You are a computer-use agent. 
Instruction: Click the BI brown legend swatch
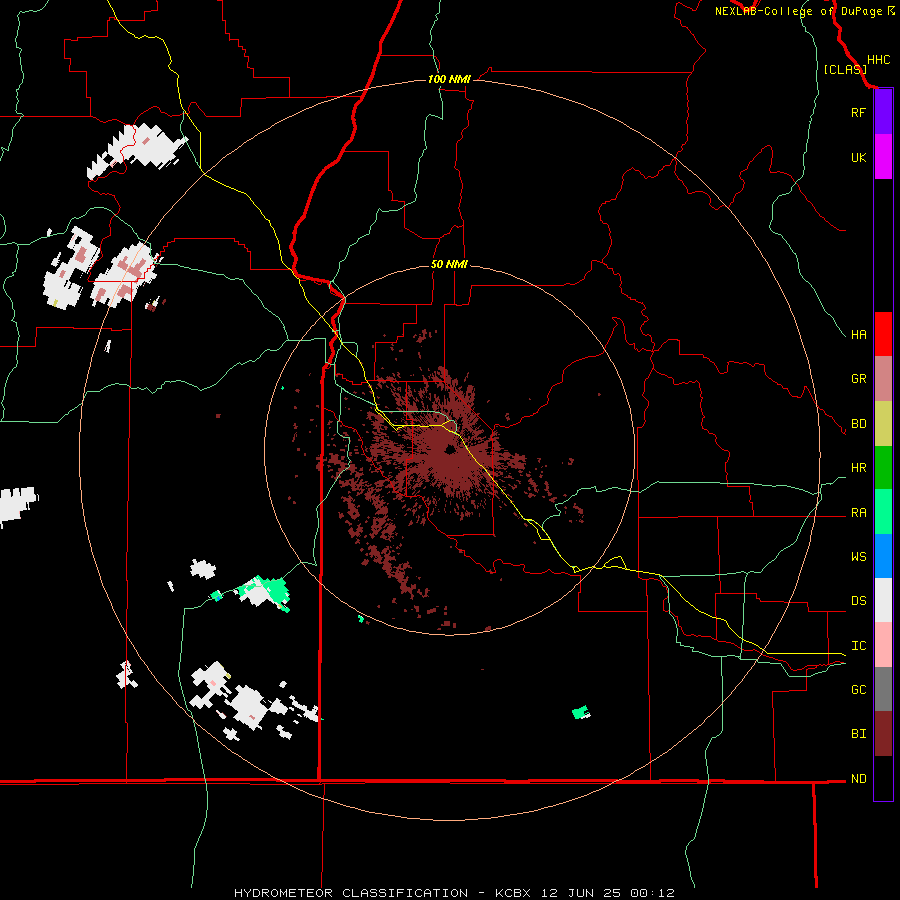click(883, 734)
